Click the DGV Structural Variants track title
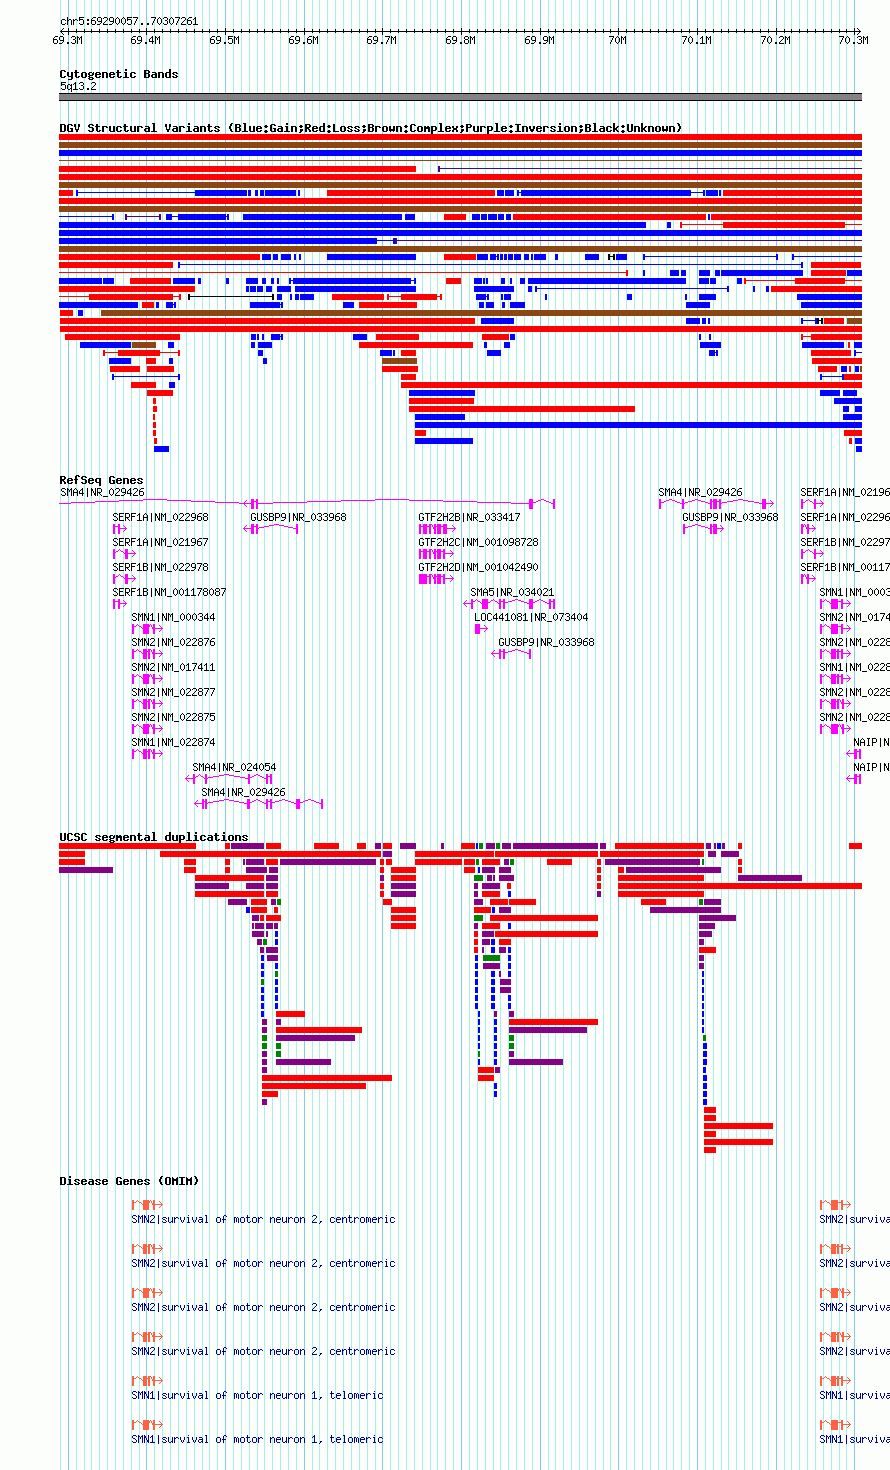This screenshot has height=1470, width=890. point(371,128)
